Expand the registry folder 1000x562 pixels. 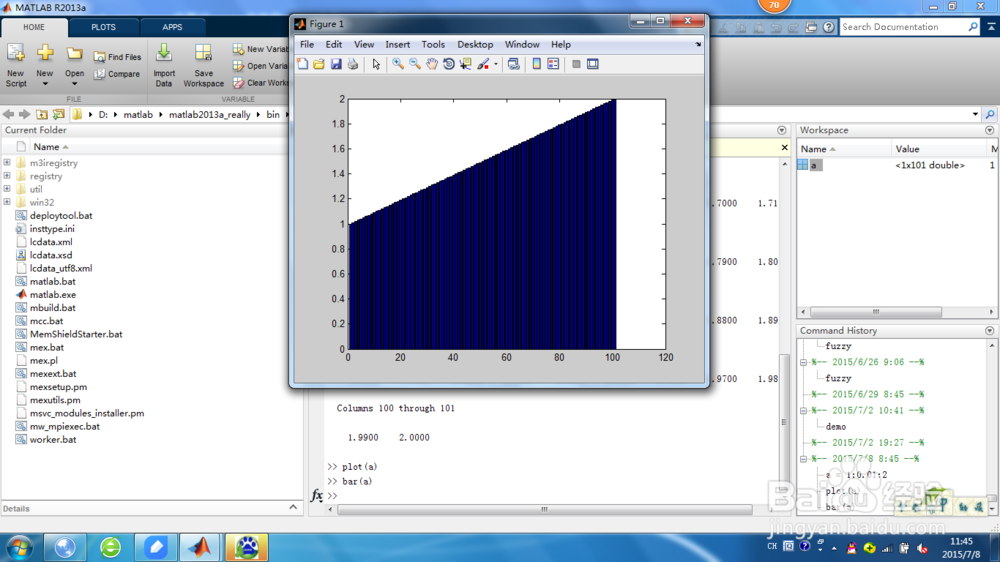[7, 175]
